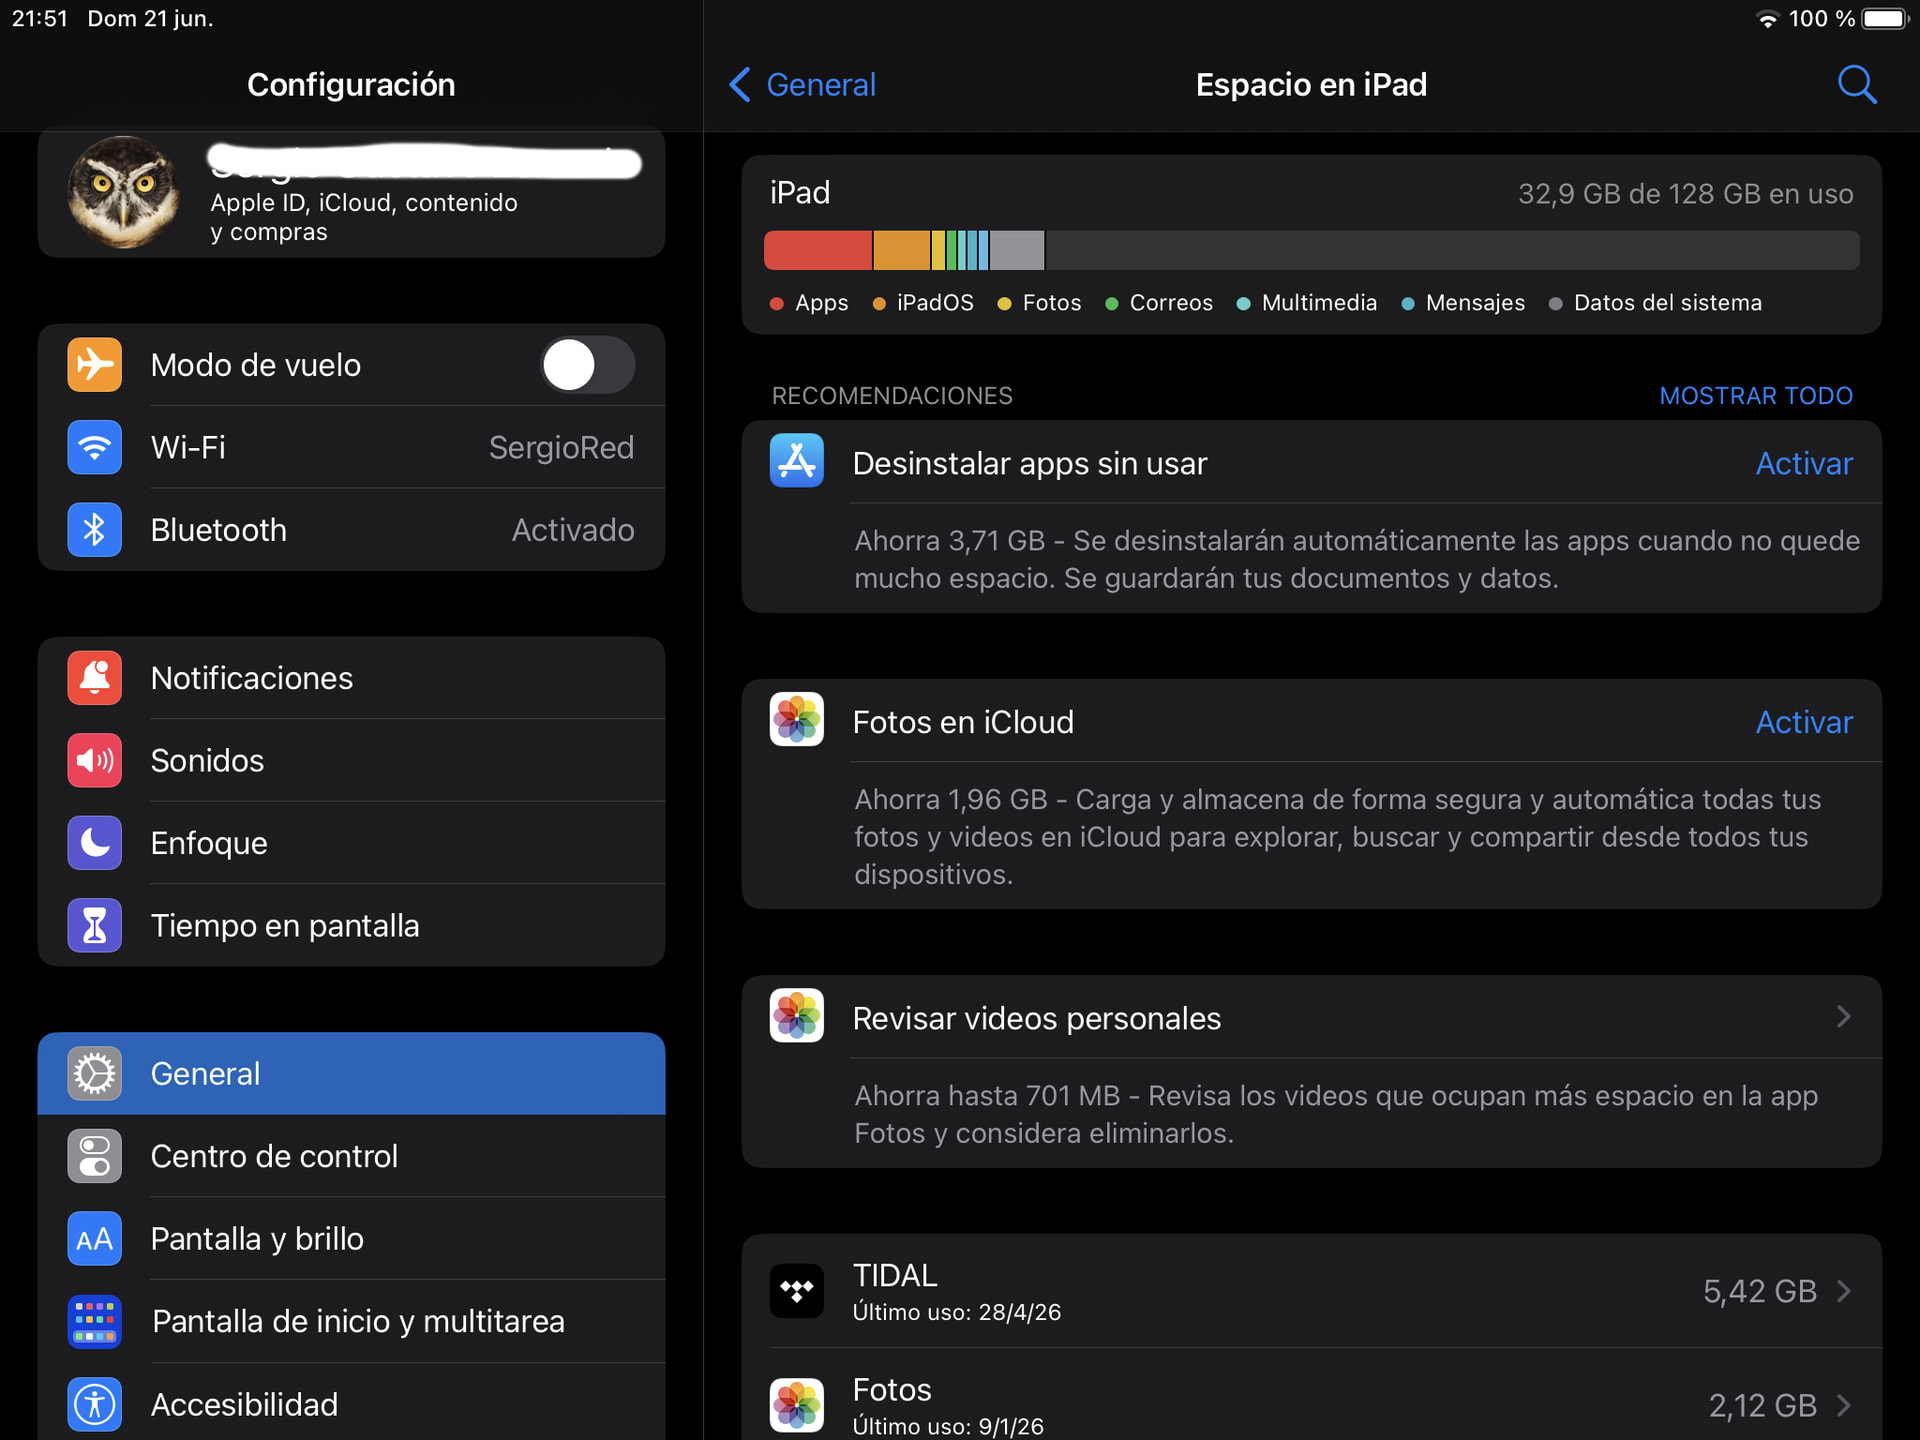Open the TIDAL app icon entry
The width and height of the screenshot is (1920, 1440).
[796, 1291]
